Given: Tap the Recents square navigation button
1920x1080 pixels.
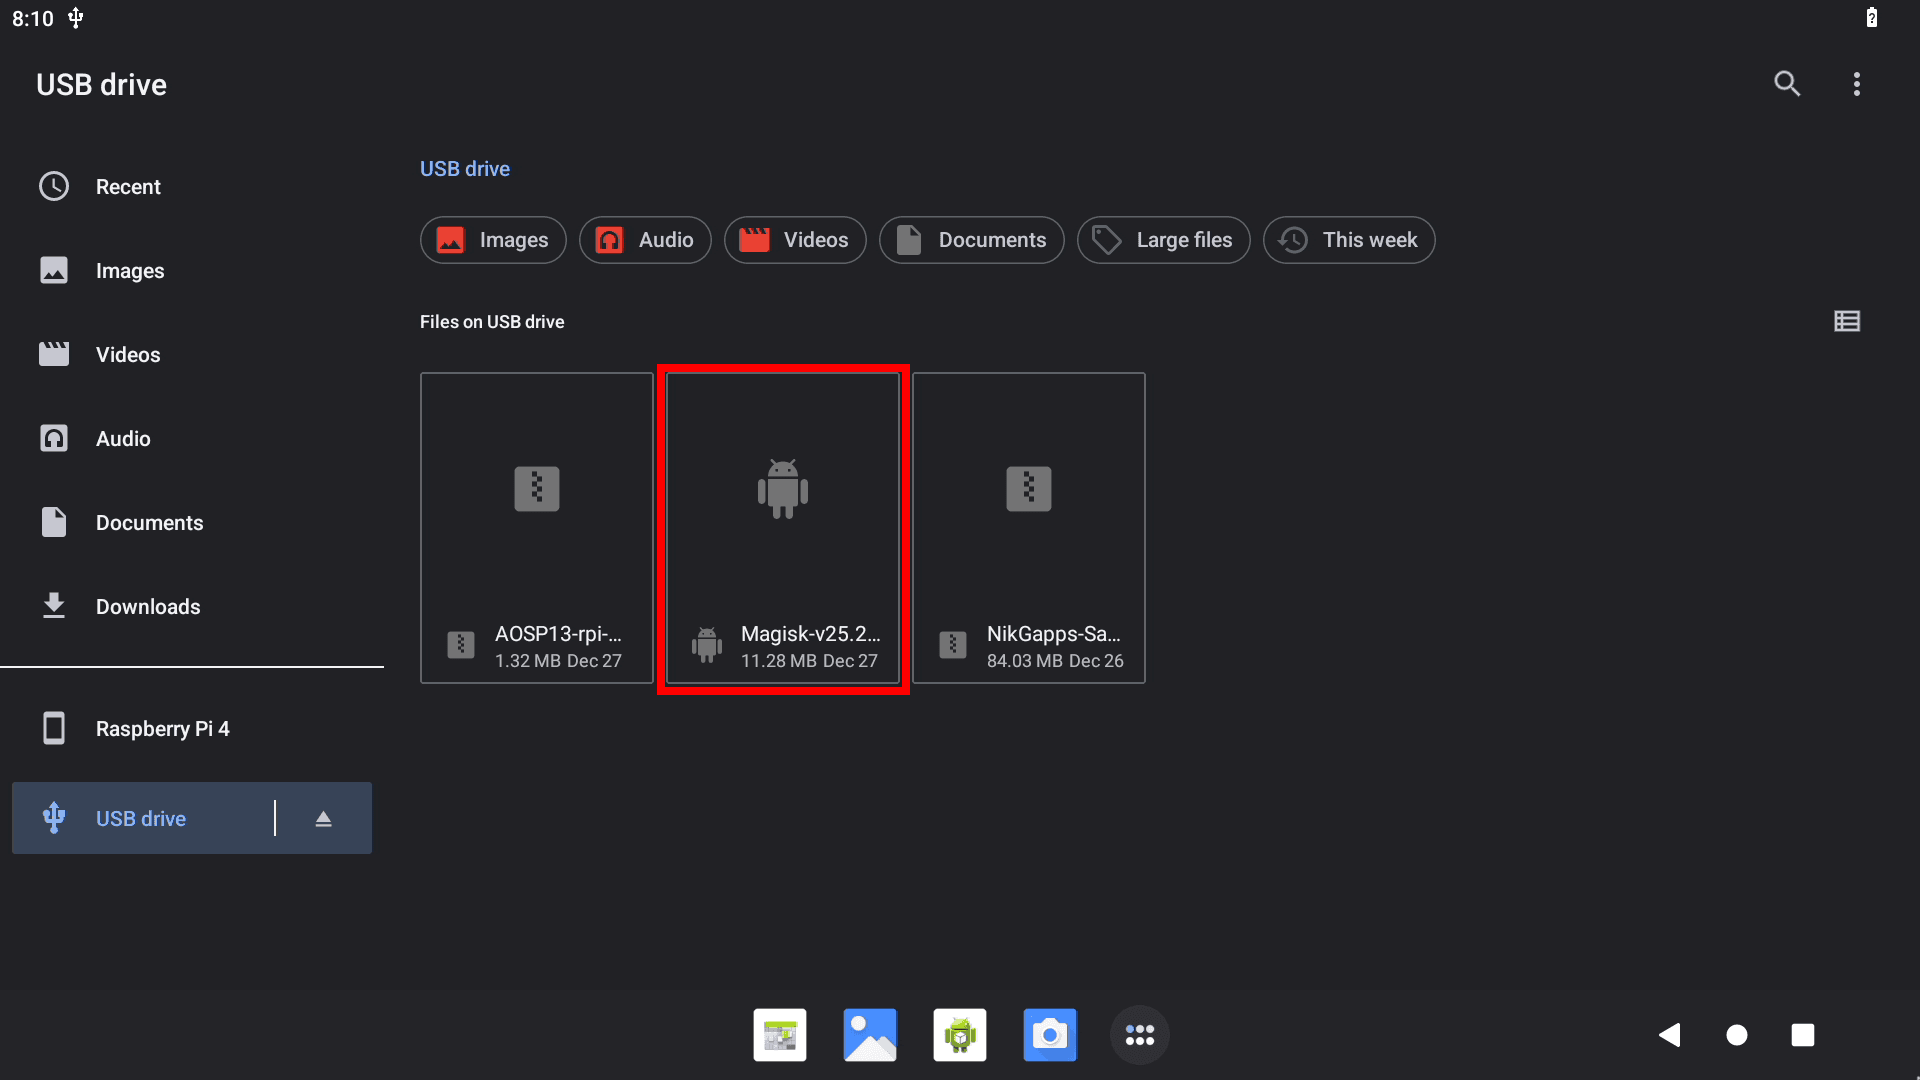Looking at the screenshot, I should pyautogui.click(x=1803, y=1035).
